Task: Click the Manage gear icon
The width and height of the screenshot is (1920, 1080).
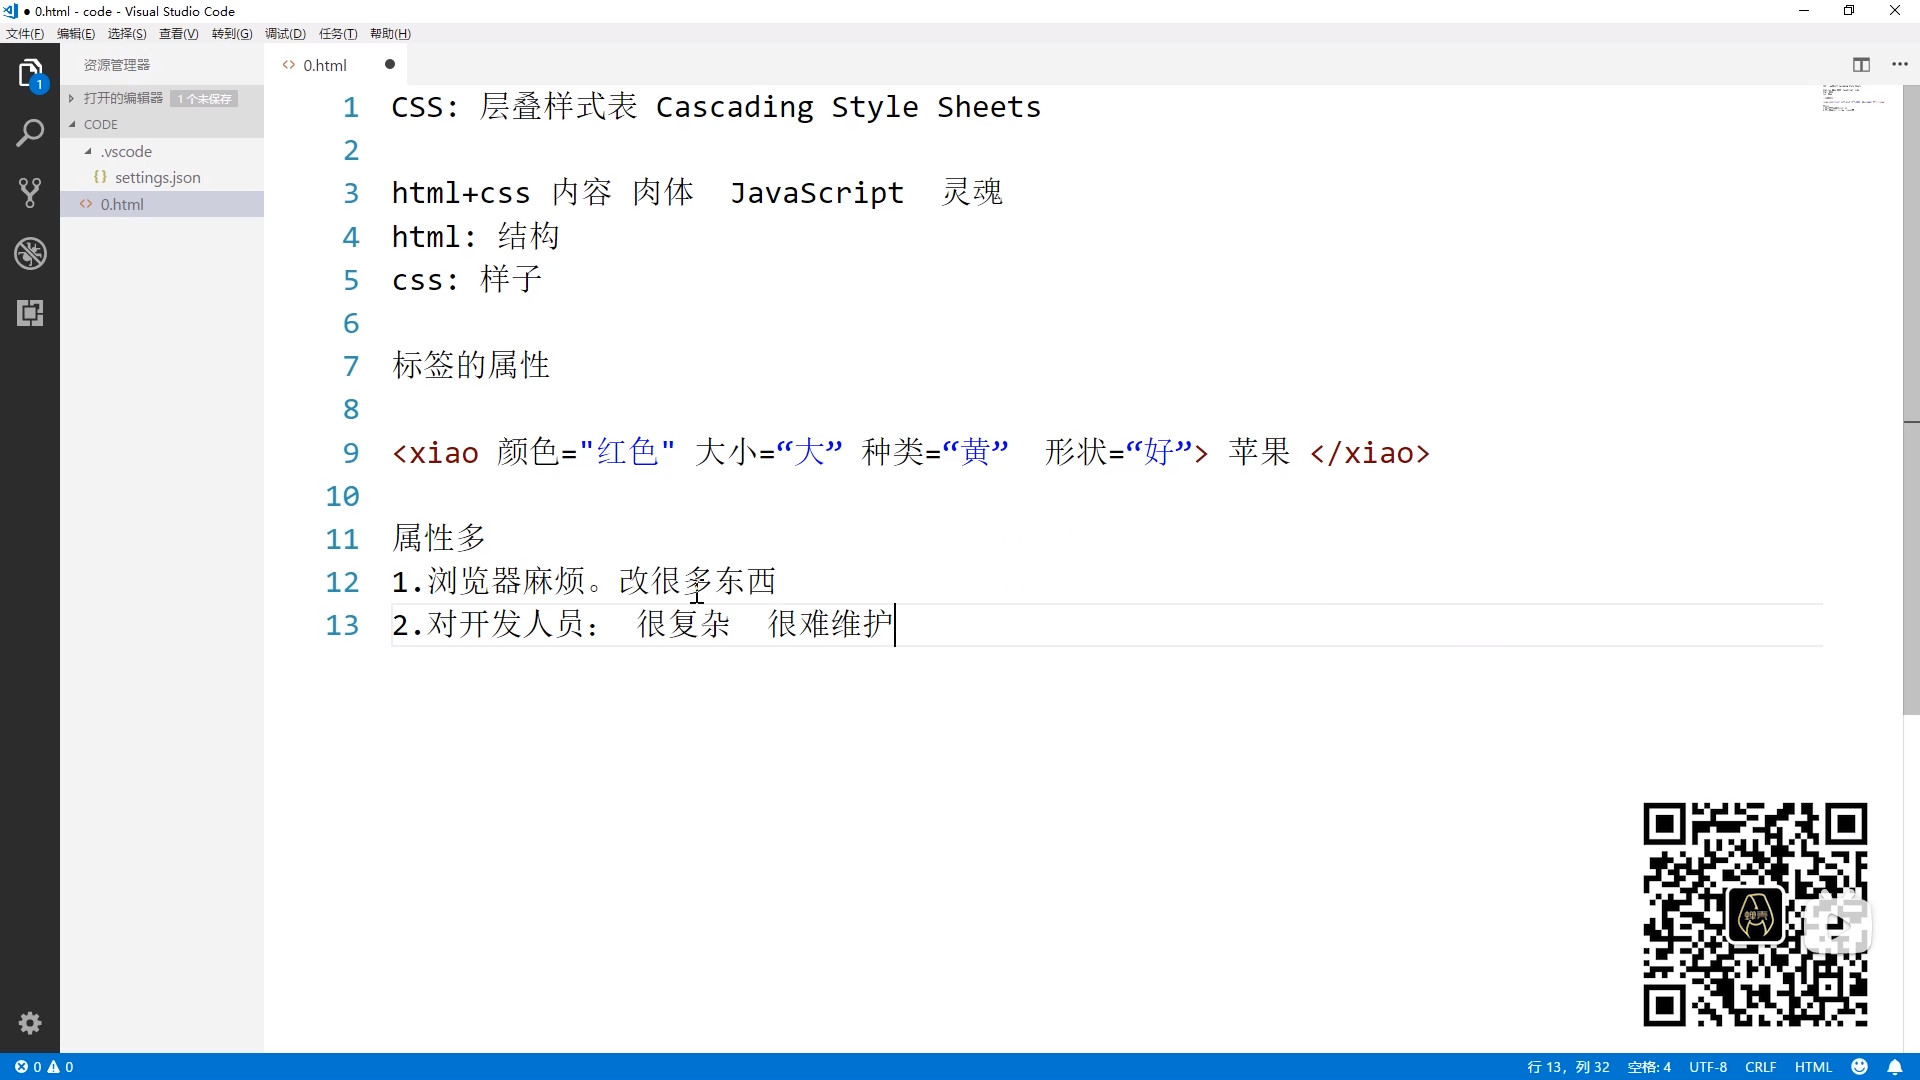Action: 30,1023
